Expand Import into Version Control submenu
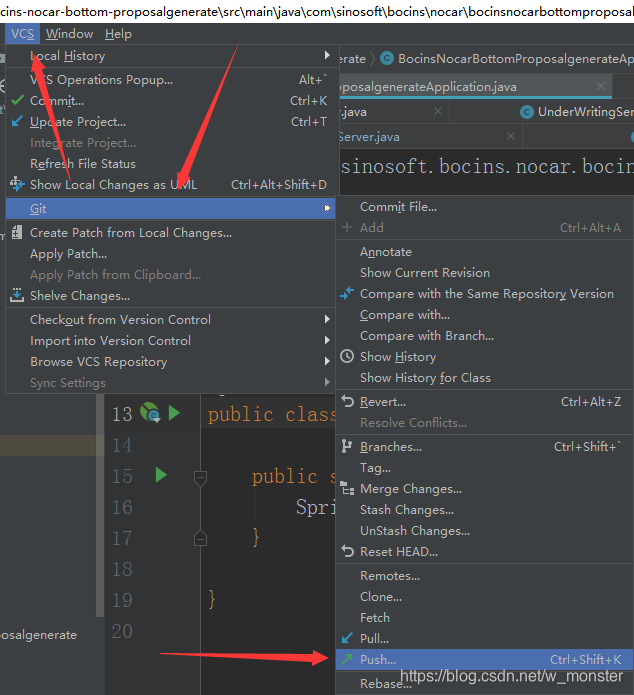Screen dimensions: 634x695 coord(327,340)
